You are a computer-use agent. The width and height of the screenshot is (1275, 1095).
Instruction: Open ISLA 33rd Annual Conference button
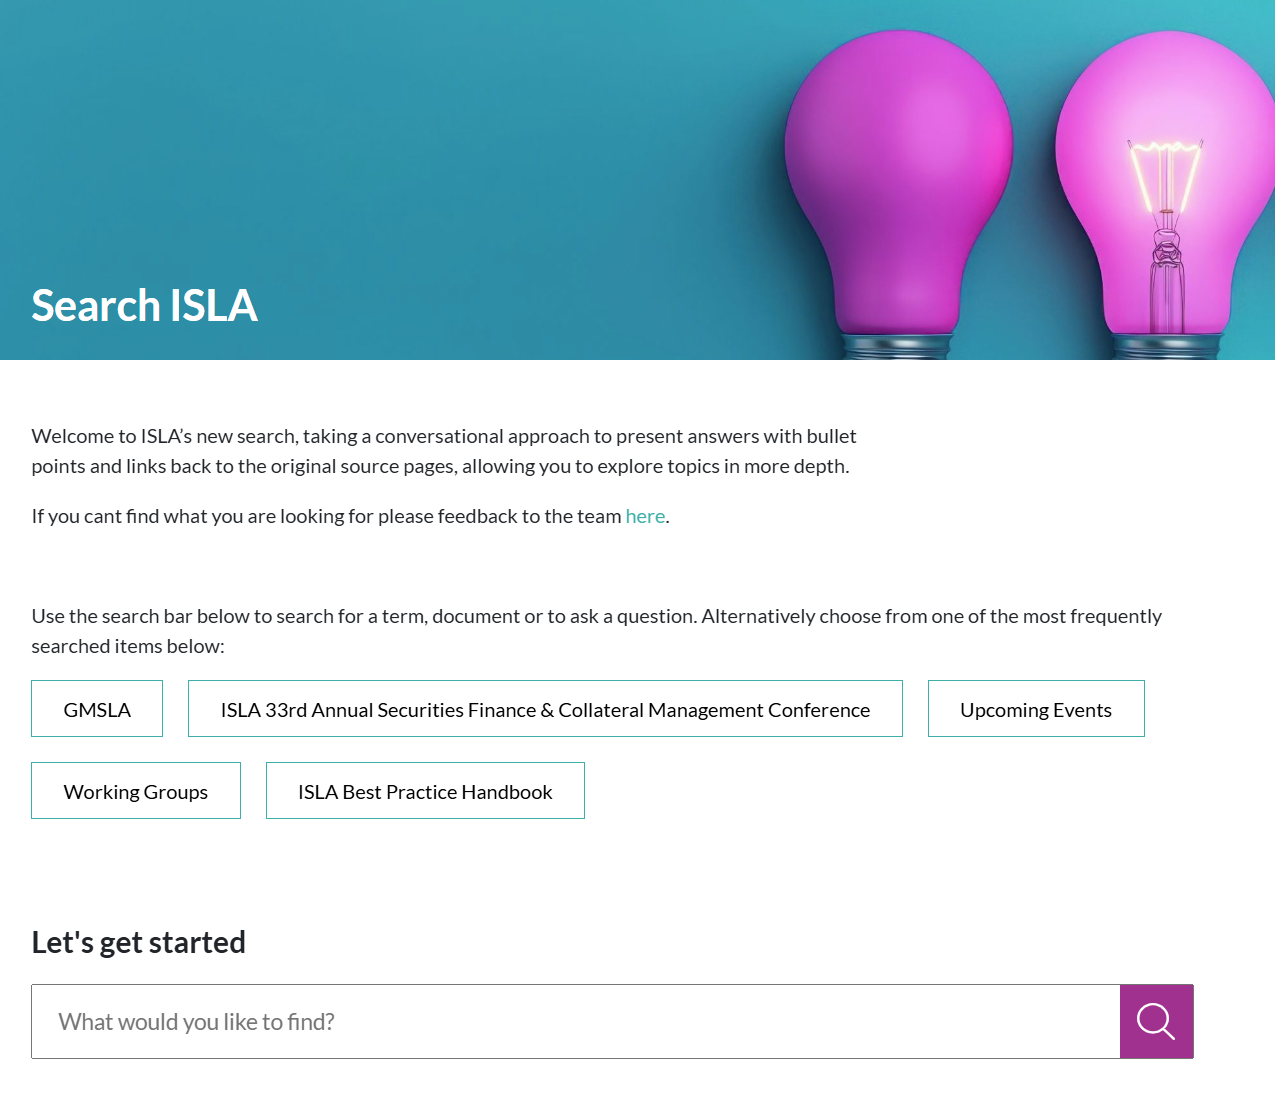[545, 709]
